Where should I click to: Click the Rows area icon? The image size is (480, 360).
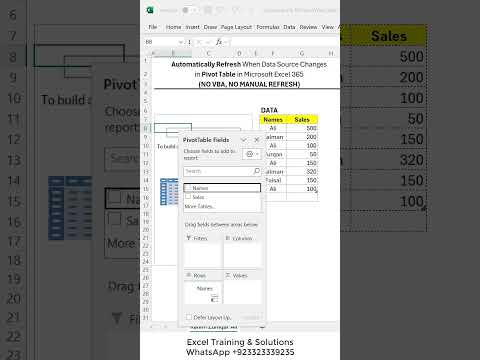pos(189,275)
